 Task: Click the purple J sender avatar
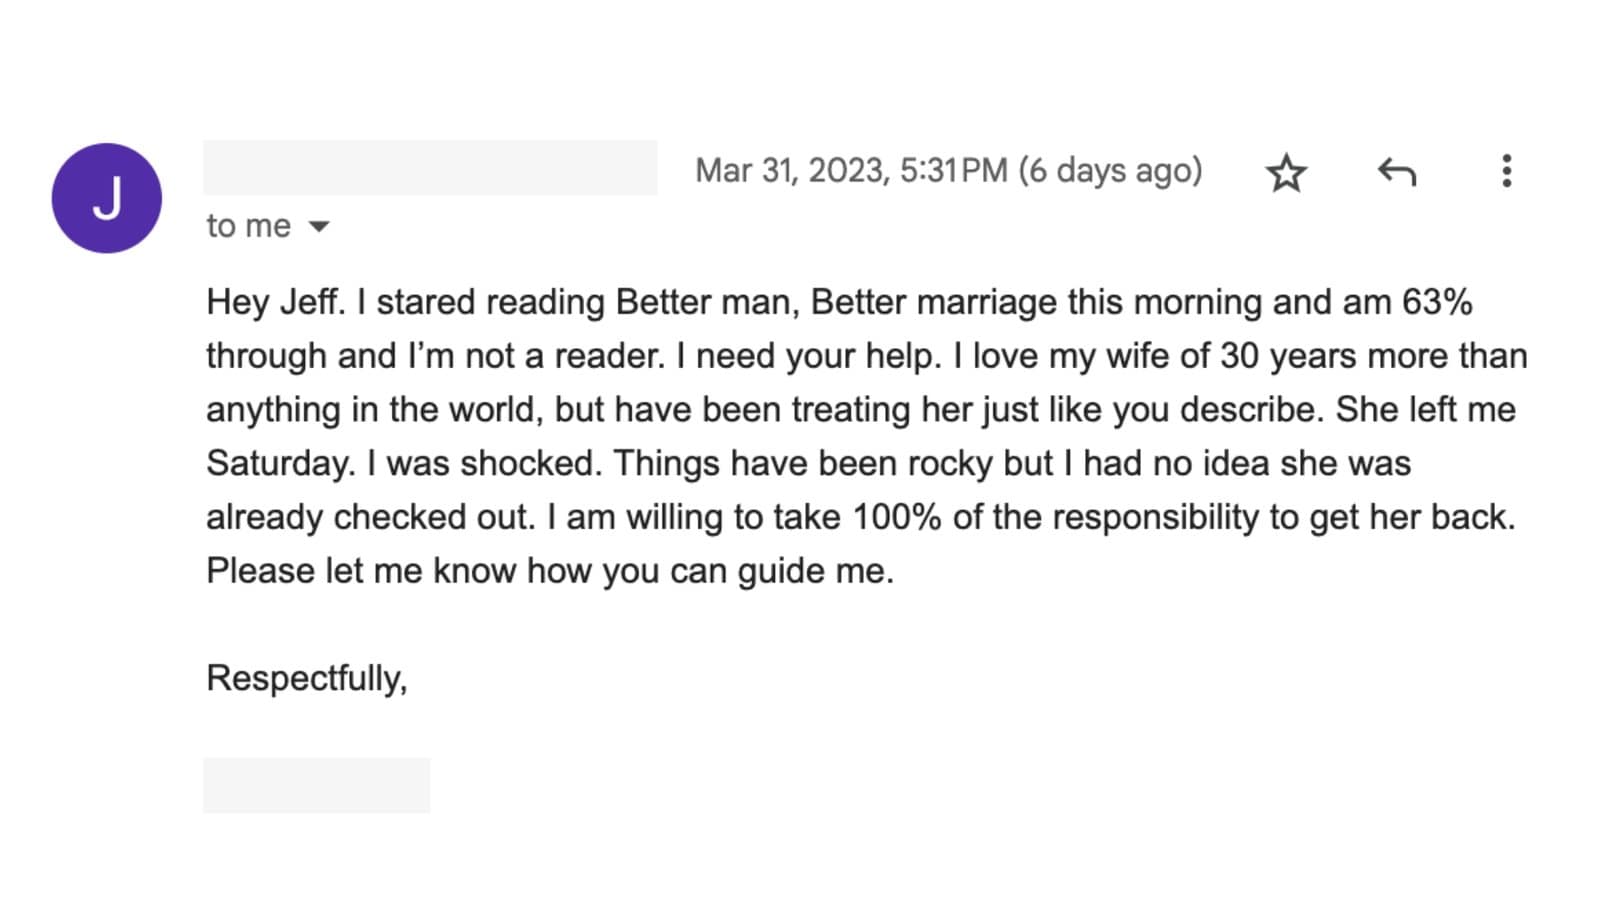(x=107, y=198)
